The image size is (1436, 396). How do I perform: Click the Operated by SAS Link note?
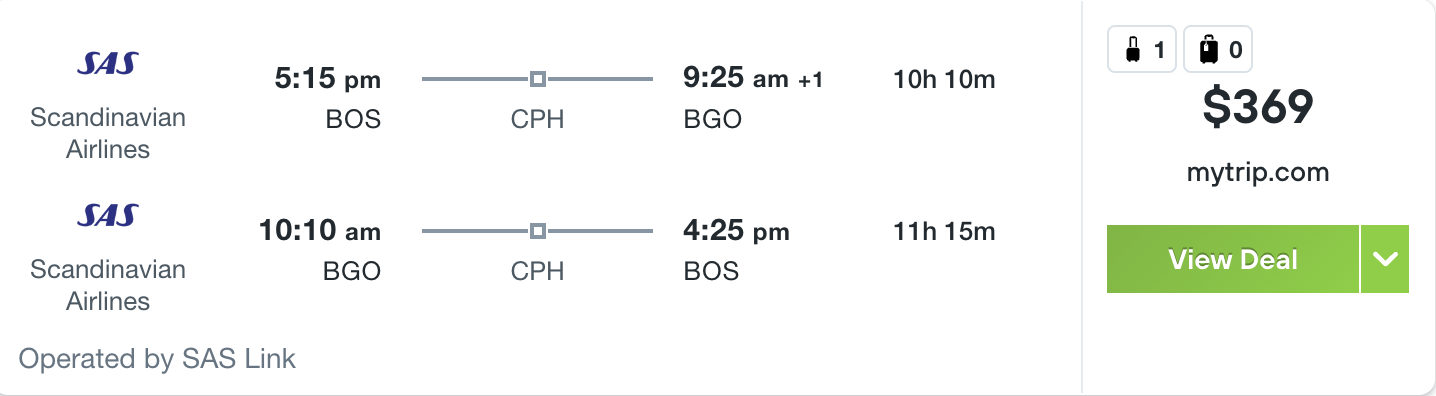click(157, 359)
